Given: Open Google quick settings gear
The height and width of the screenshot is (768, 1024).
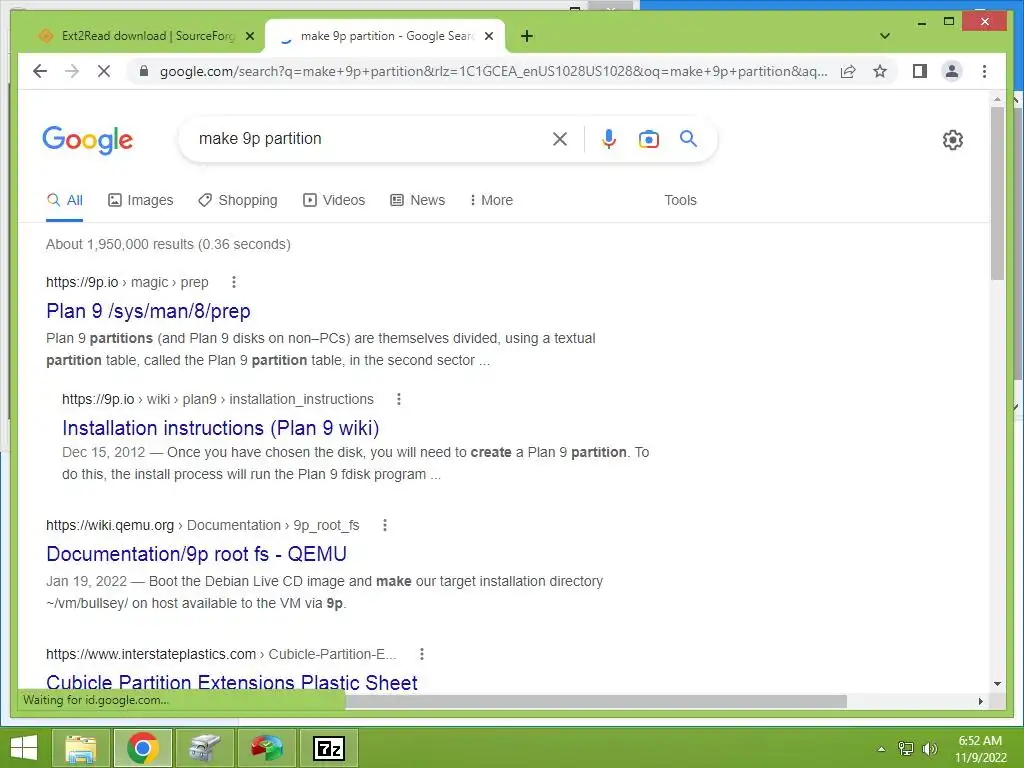Looking at the screenshot, I should coord(953,140).
